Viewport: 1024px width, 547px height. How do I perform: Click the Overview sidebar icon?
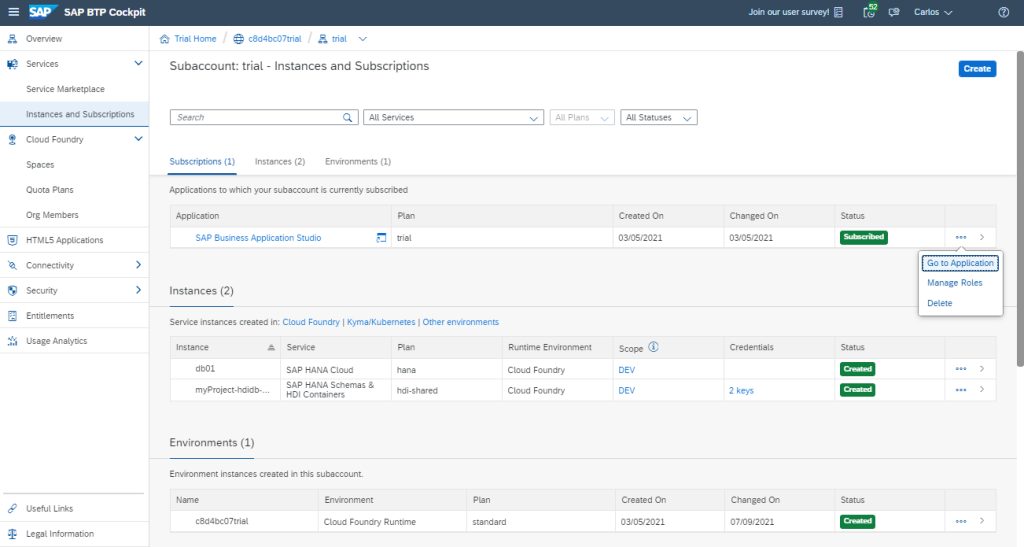point(12,39)
